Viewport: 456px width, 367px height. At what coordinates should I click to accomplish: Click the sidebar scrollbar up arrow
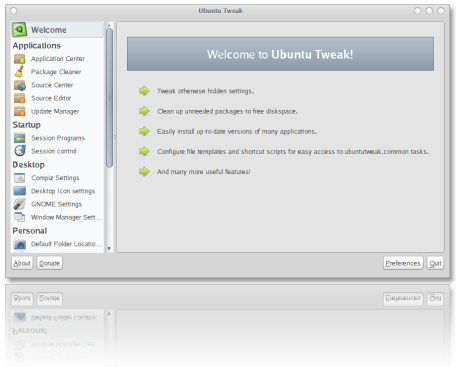[109, 25]
